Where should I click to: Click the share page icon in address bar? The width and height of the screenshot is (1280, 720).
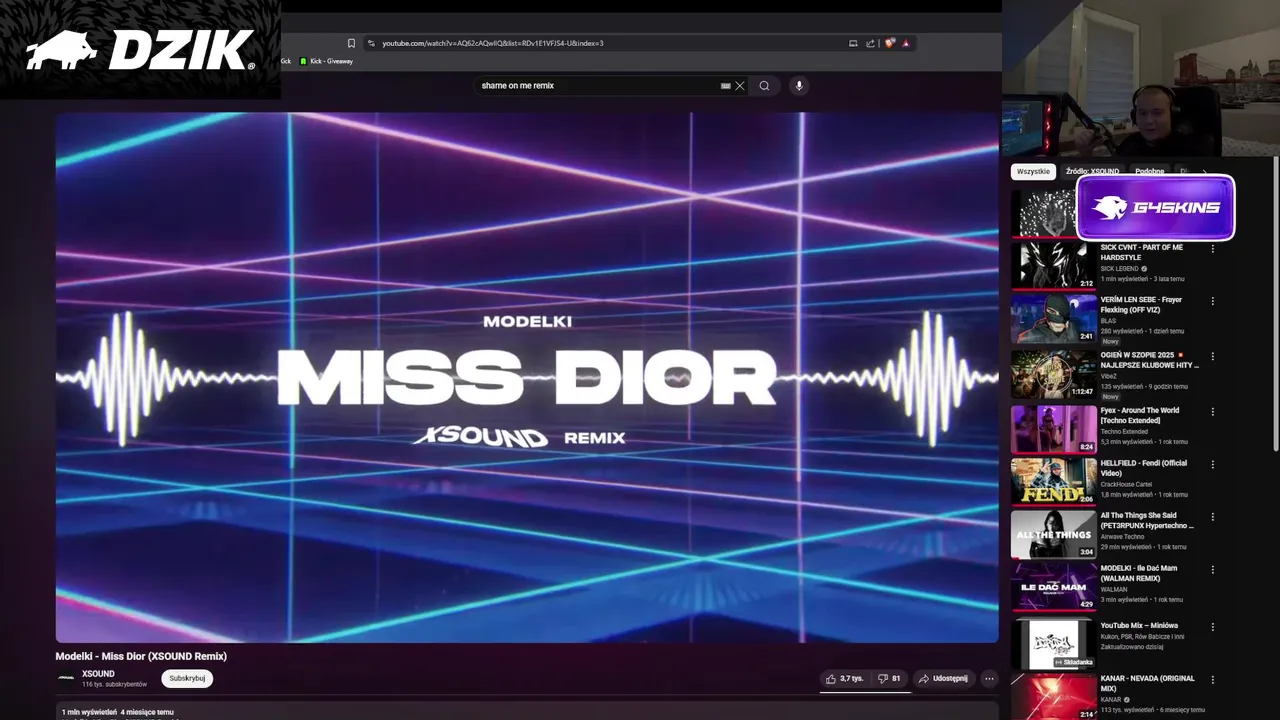click(870, 43)
